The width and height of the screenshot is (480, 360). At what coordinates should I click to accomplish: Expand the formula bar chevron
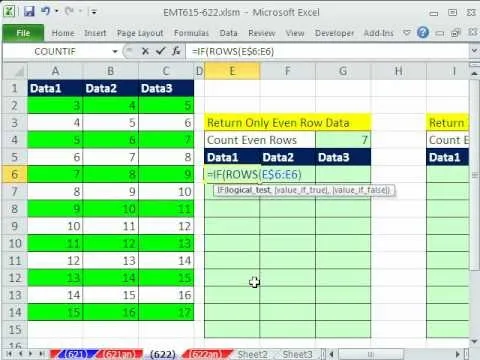474,51
